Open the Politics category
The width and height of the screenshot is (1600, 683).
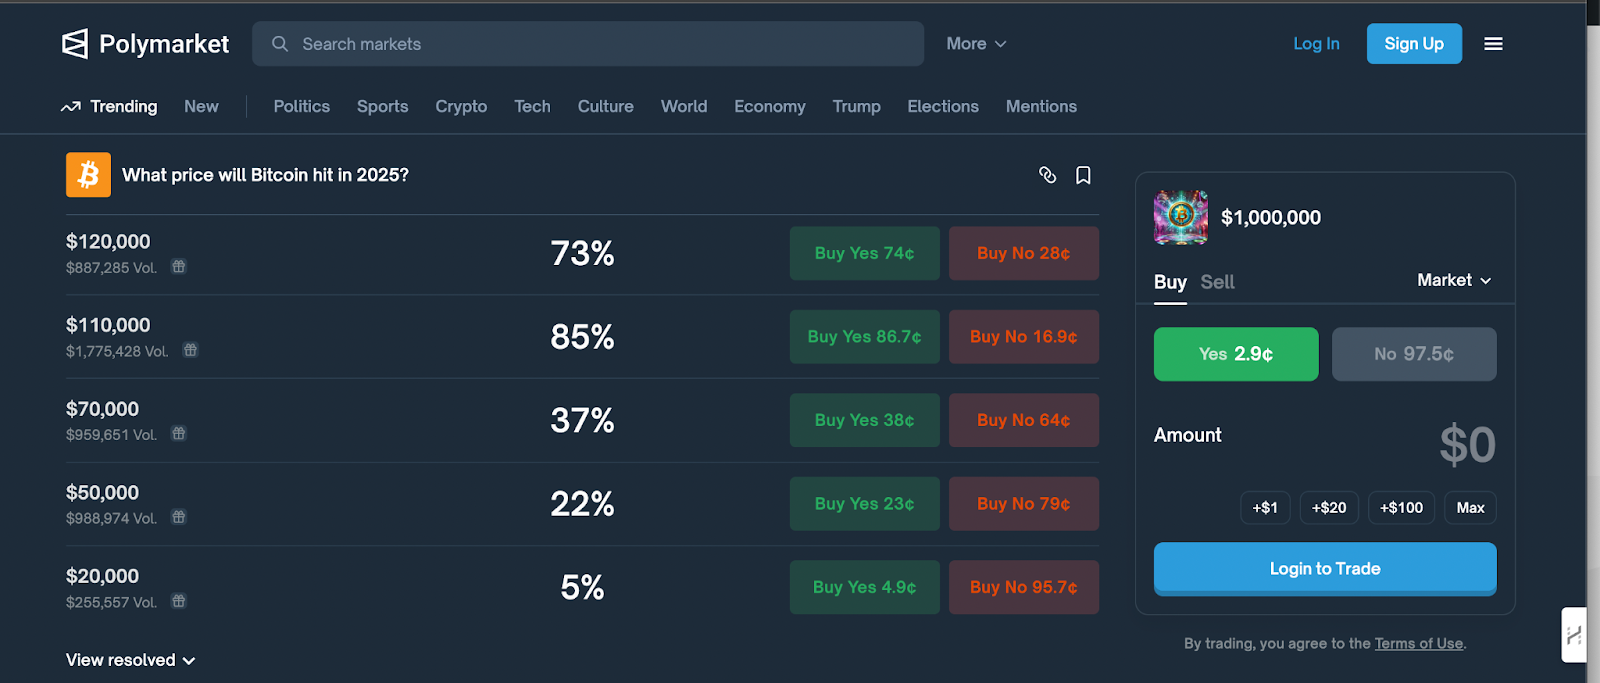point(302,106)
